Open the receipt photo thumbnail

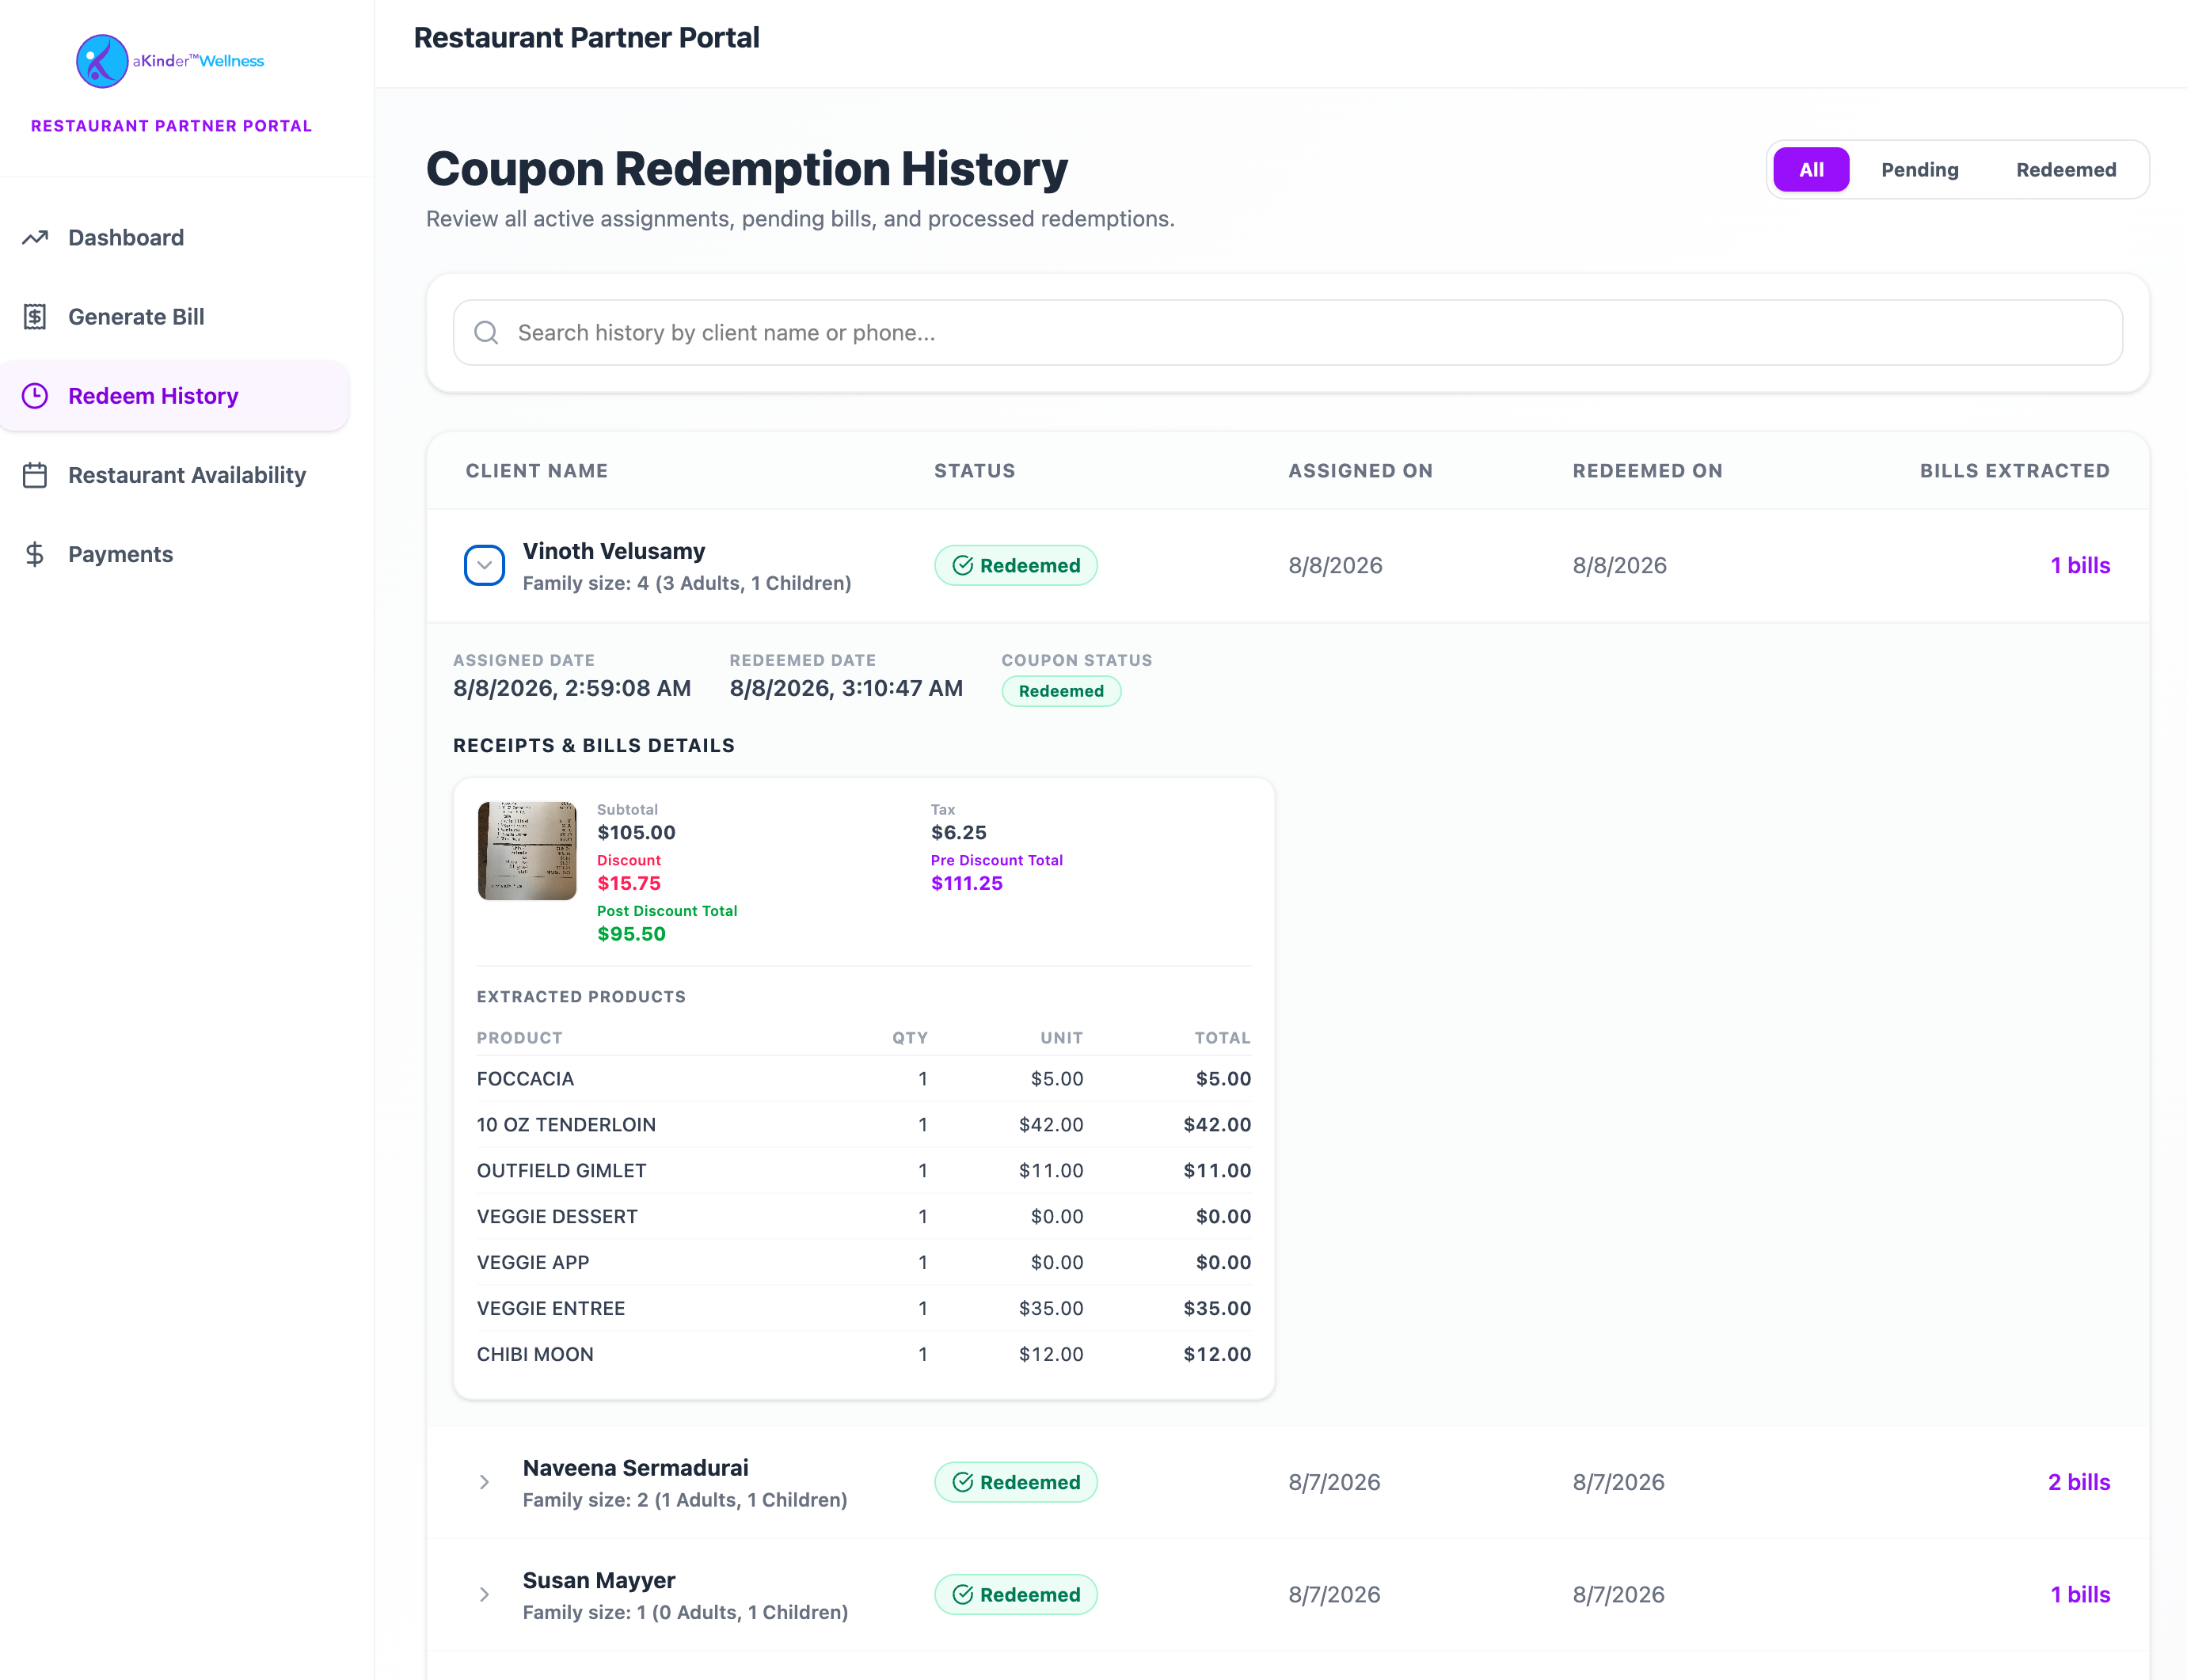pos(527,851)
